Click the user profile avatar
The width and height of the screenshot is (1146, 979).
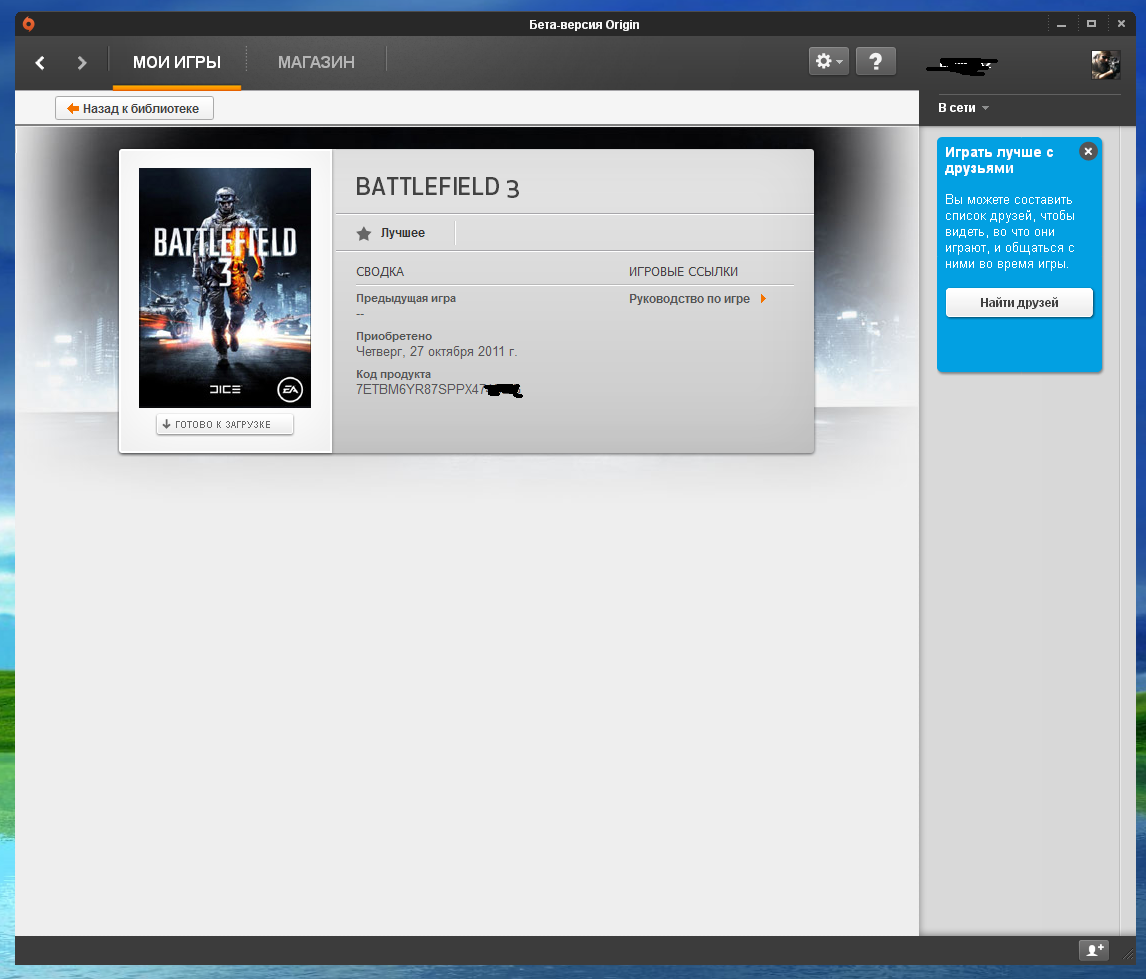[x=1105, y=65]
